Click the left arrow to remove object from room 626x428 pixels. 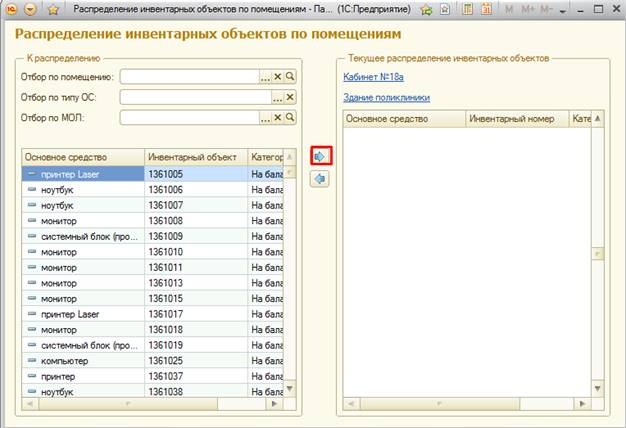click(320, 178)
